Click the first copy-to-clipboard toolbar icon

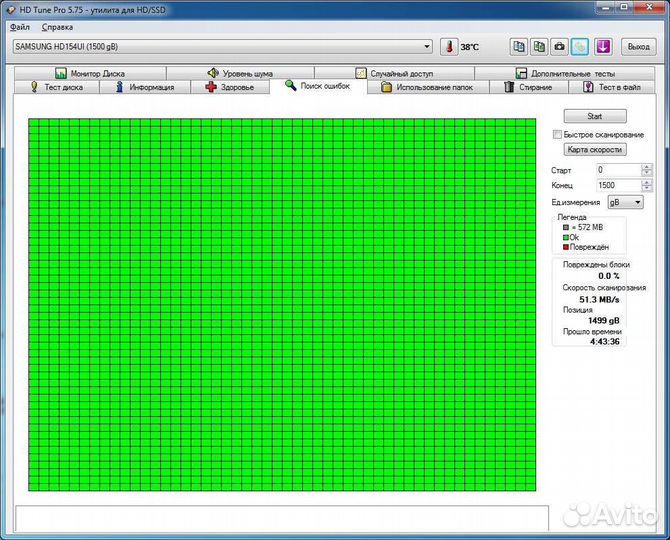coord(519,47)
